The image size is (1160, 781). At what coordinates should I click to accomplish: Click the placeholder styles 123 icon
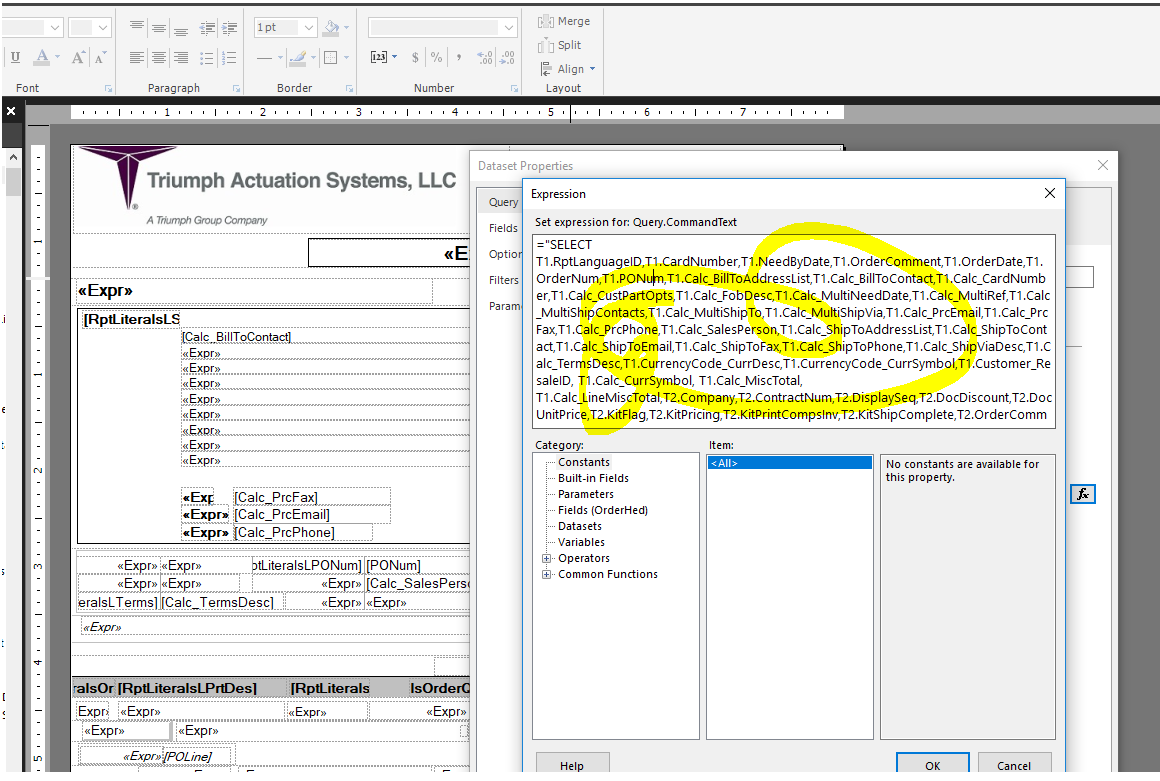click(379, 57)
